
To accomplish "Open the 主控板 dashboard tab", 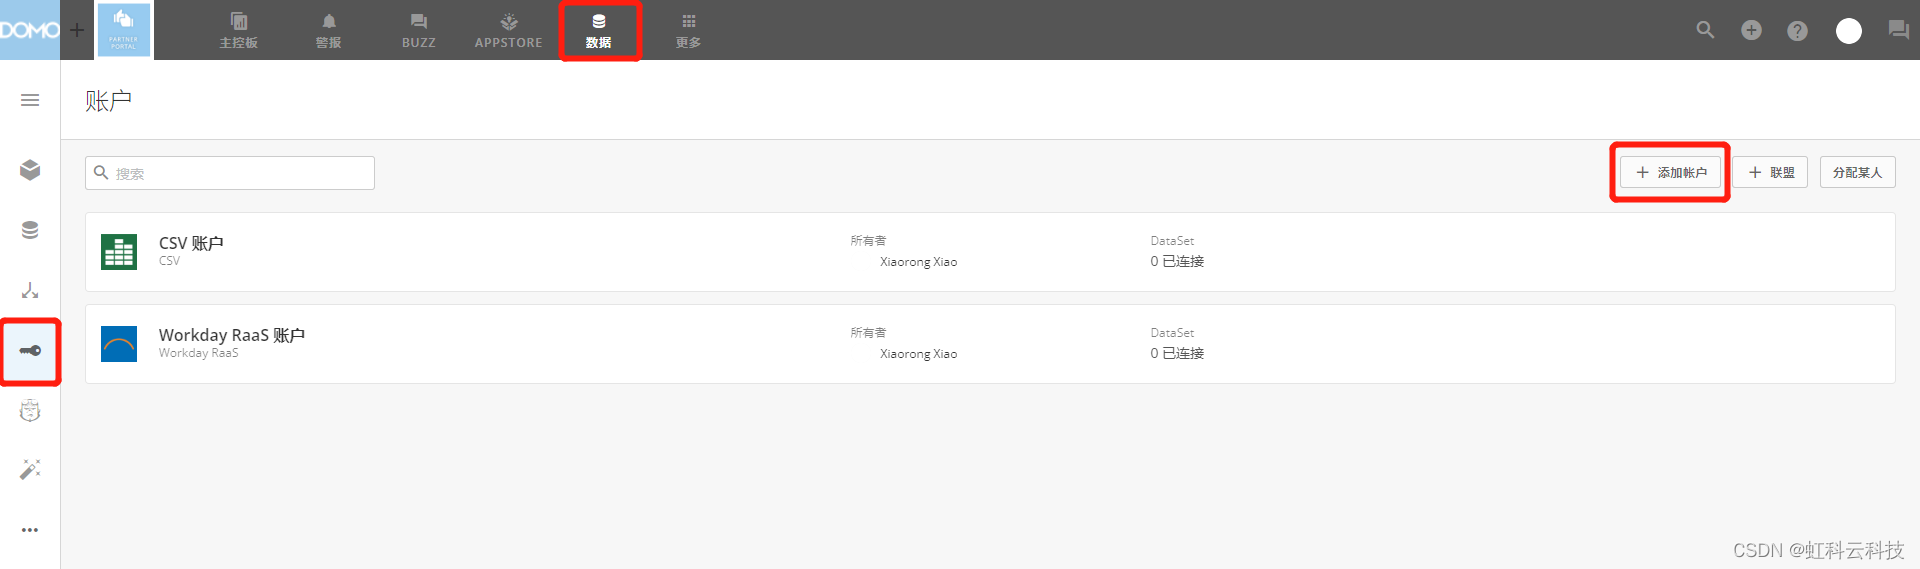I will tap(239, 31).
